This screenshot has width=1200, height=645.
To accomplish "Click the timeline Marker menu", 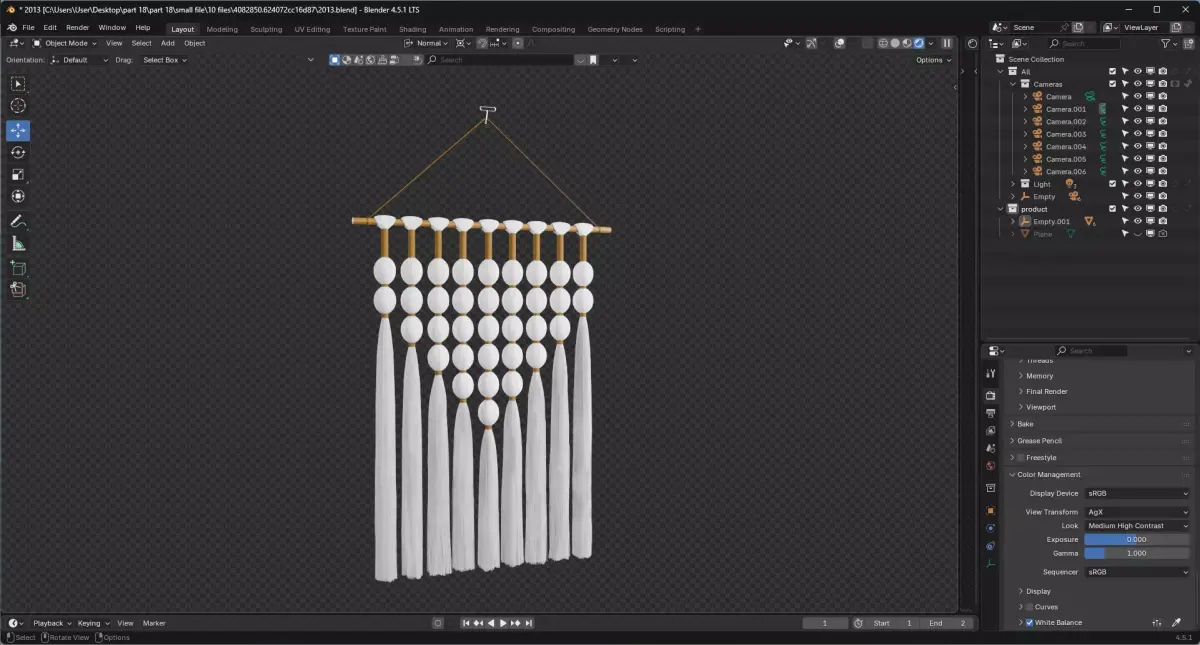I will tap(154, 623).
